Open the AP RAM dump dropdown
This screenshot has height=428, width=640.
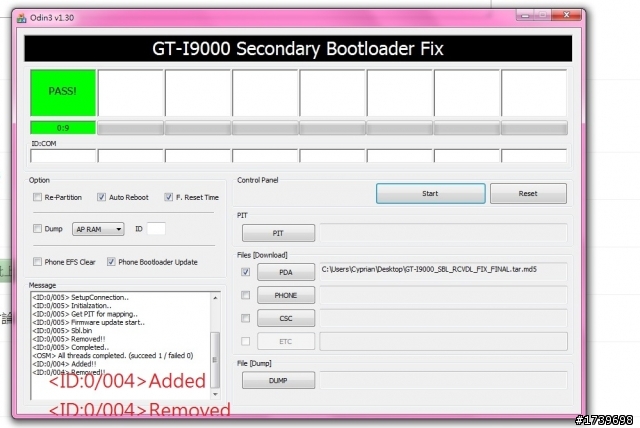tap(98, 229)
